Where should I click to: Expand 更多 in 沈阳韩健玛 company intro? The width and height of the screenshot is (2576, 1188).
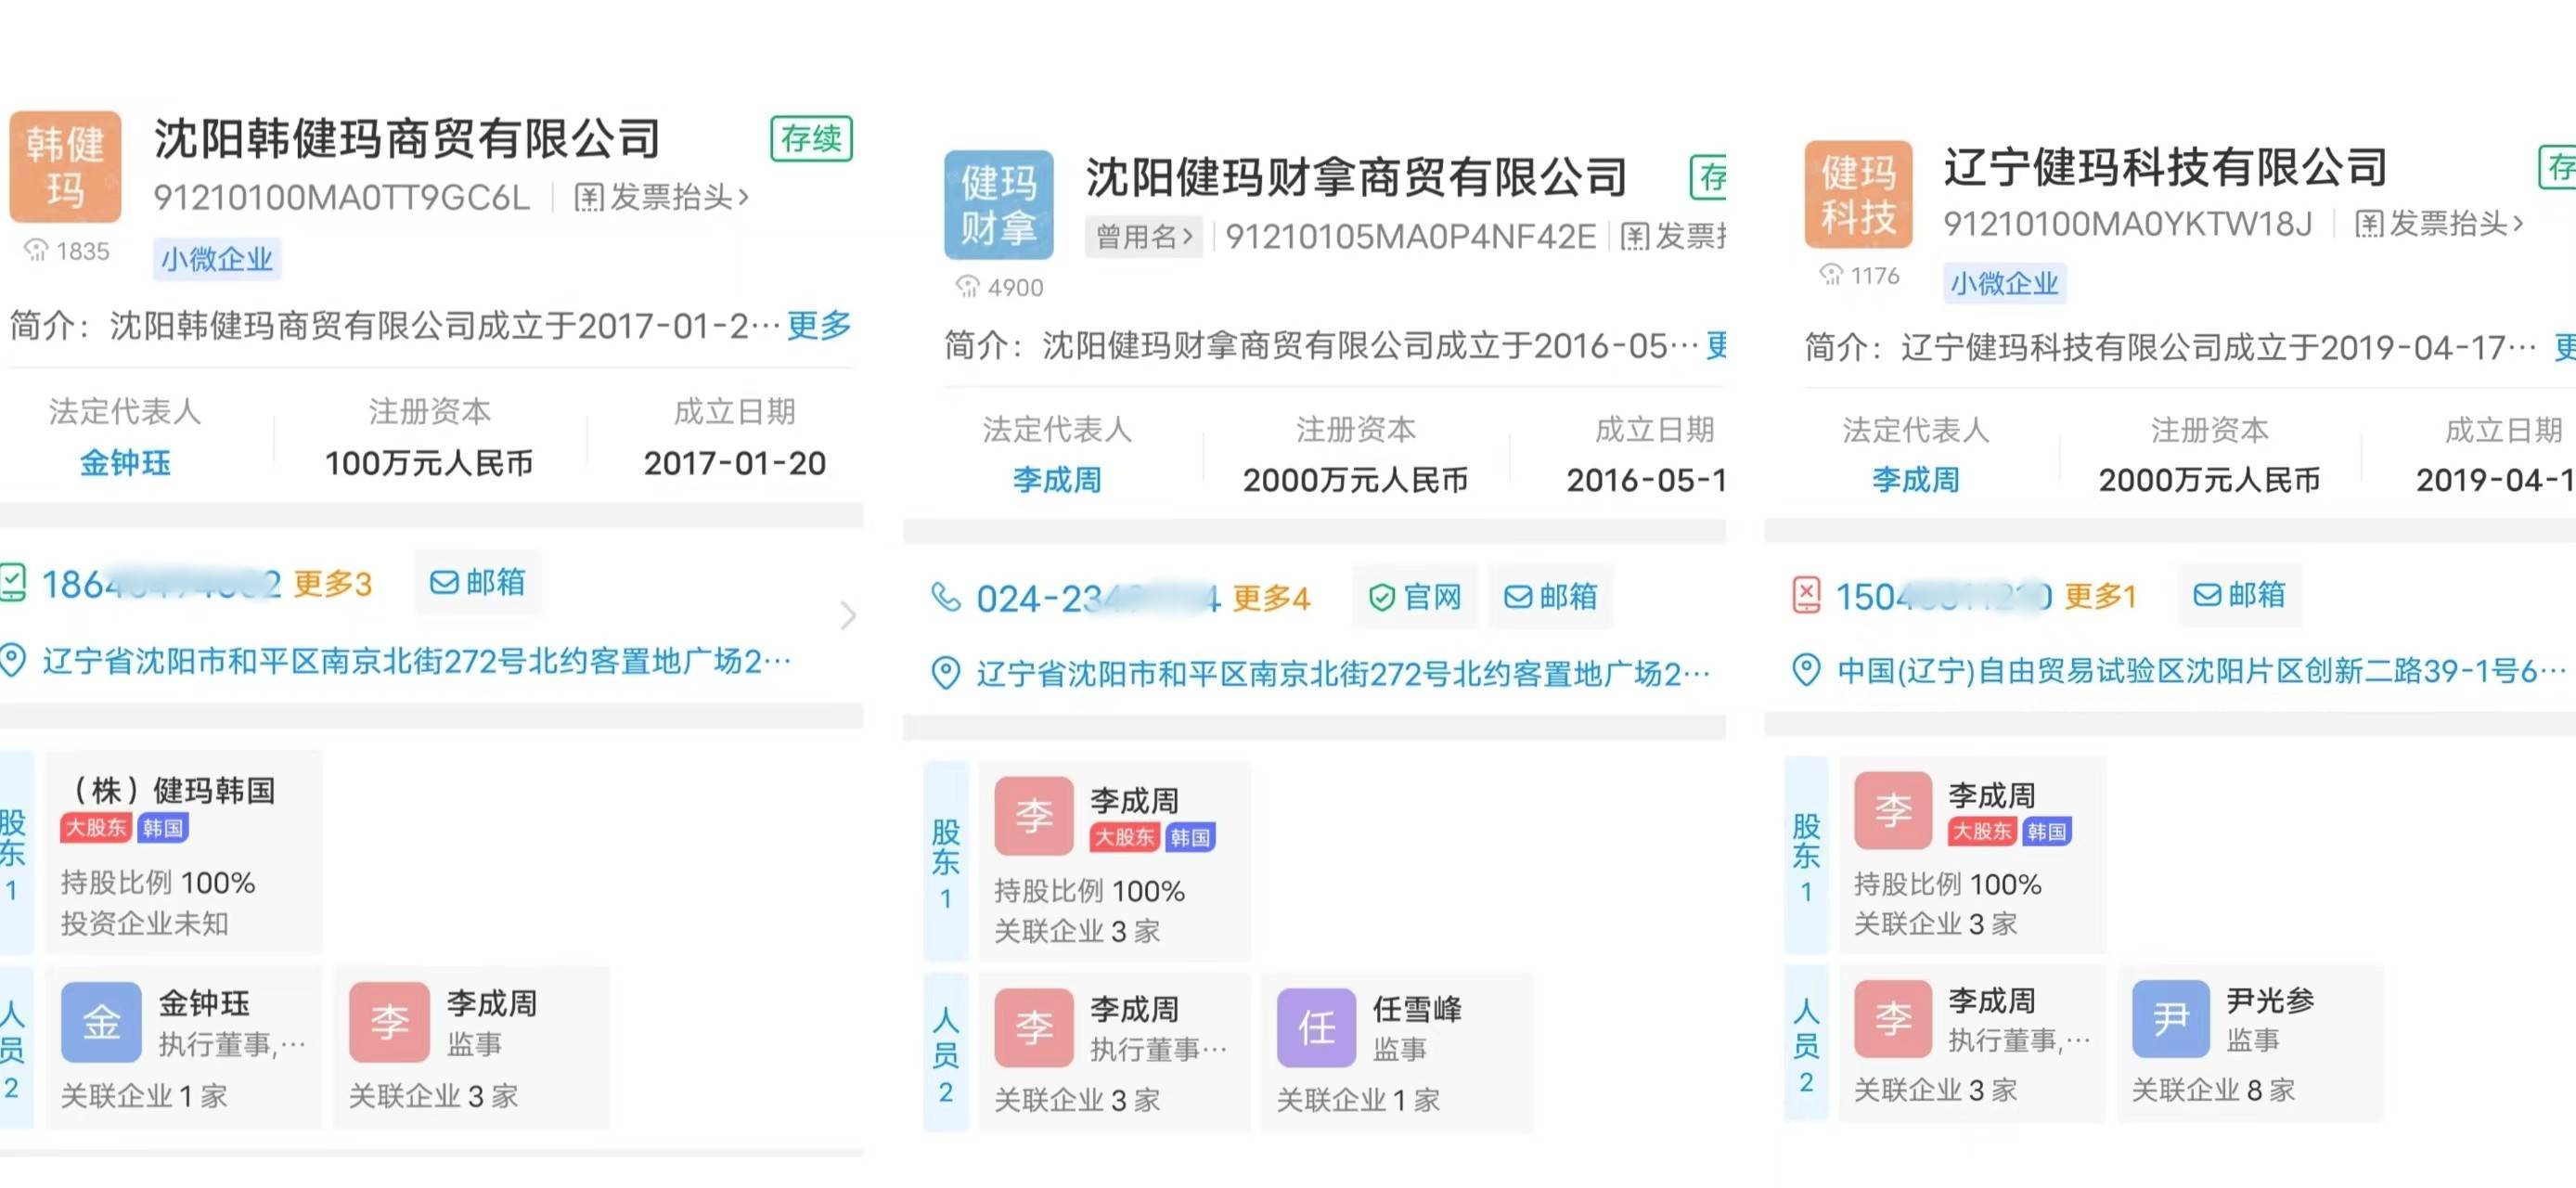click(x=818, y=325)
